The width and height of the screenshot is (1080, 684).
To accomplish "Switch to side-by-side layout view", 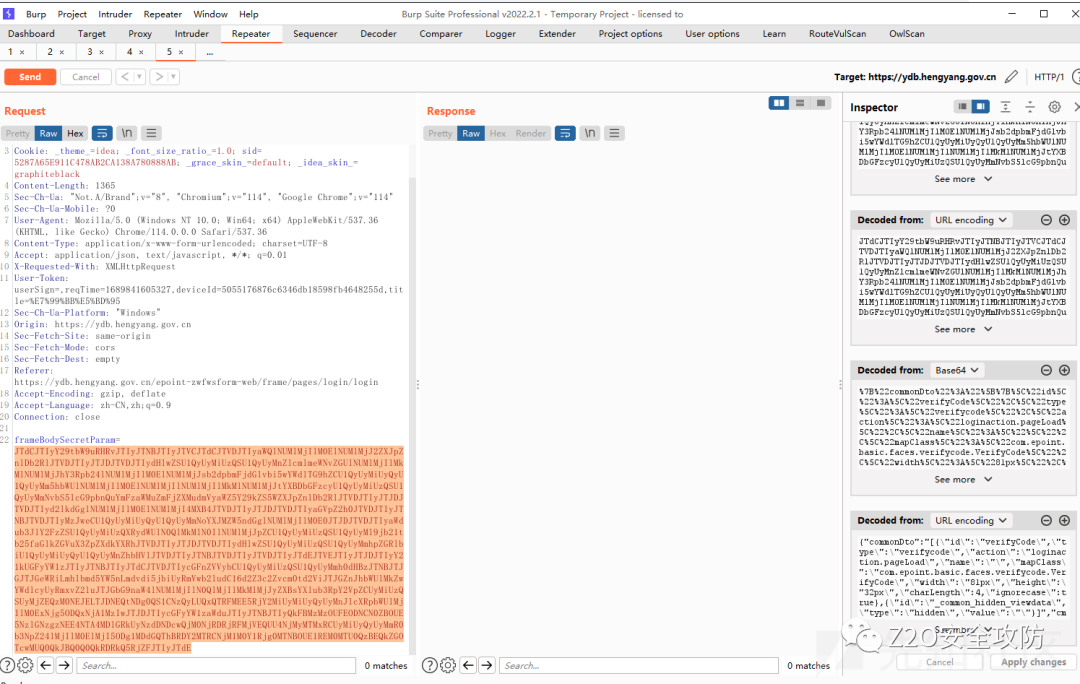I will pos(779,103).
